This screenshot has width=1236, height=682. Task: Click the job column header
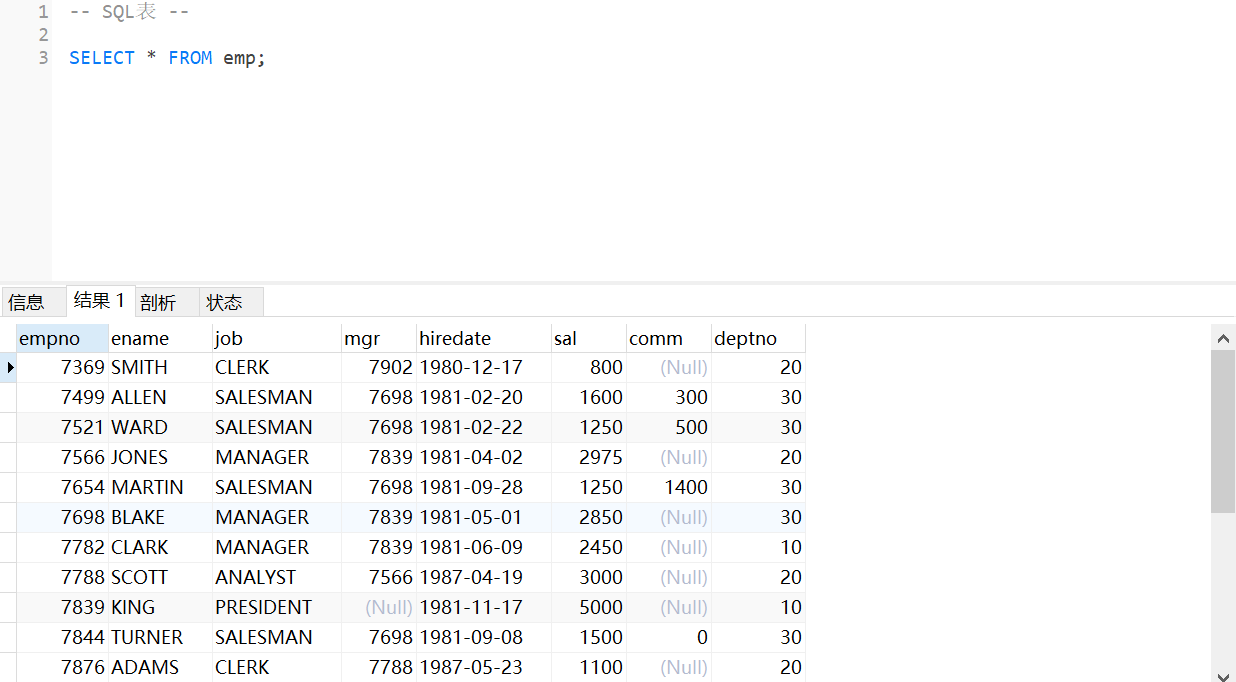277,338
